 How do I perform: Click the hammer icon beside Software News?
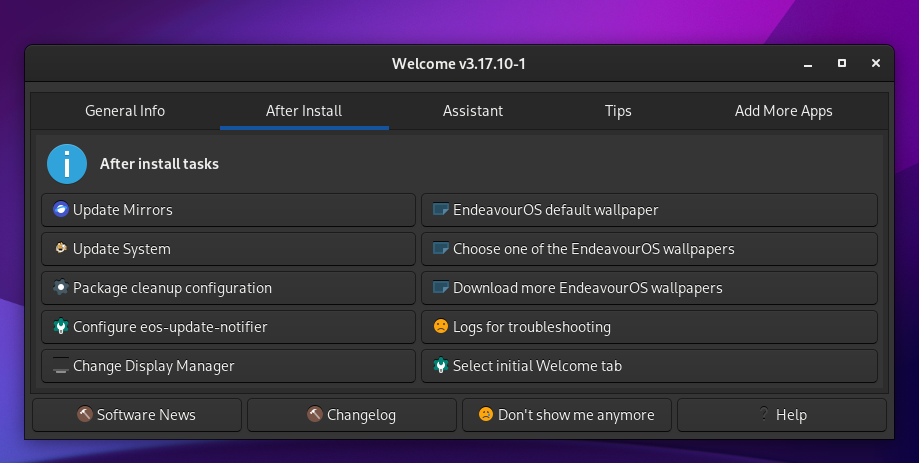coord(85,415)
